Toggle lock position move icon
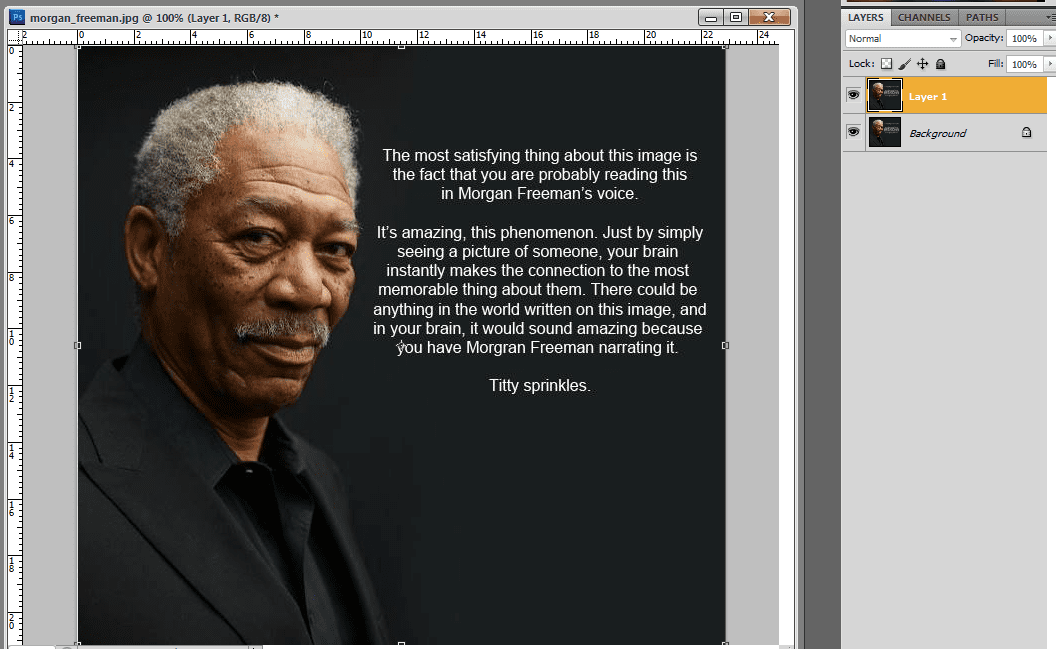1056x649 pixels. (x=923, y=64)
